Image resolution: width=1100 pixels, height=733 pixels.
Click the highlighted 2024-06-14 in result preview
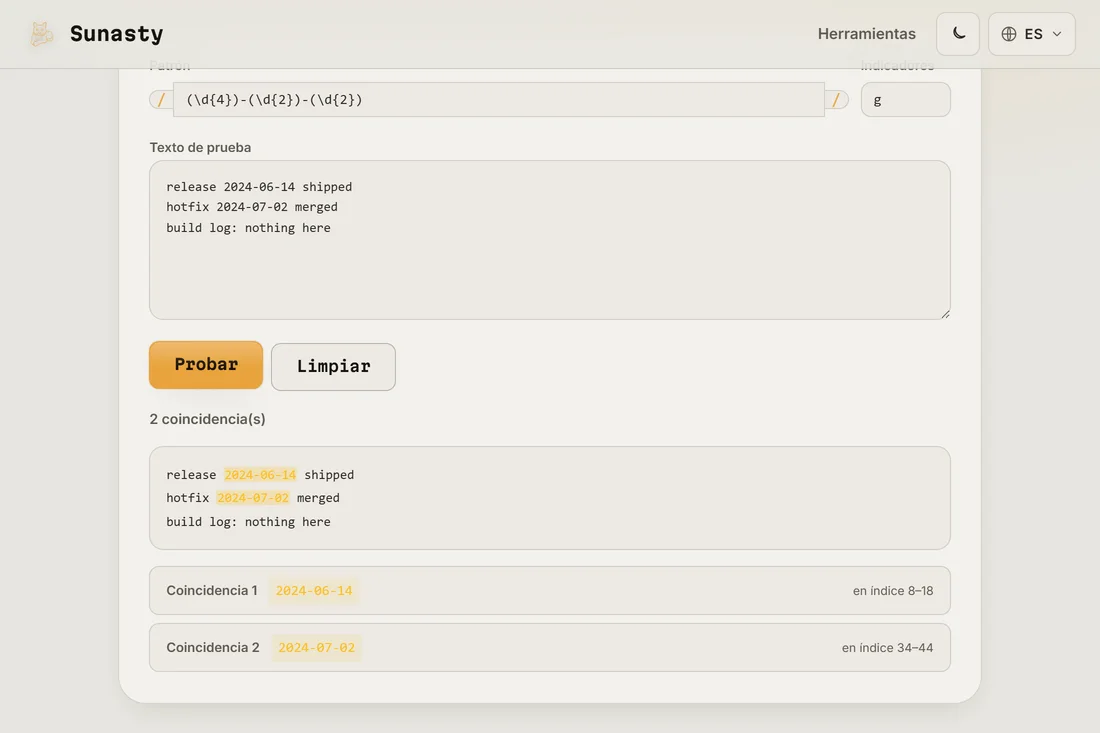260,475
